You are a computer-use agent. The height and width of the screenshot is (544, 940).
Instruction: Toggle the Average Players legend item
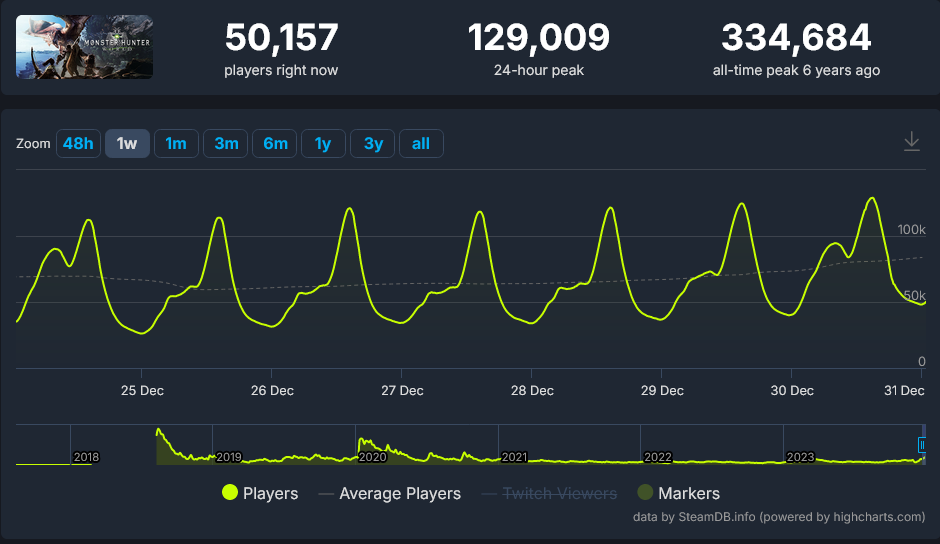point(390,494)
